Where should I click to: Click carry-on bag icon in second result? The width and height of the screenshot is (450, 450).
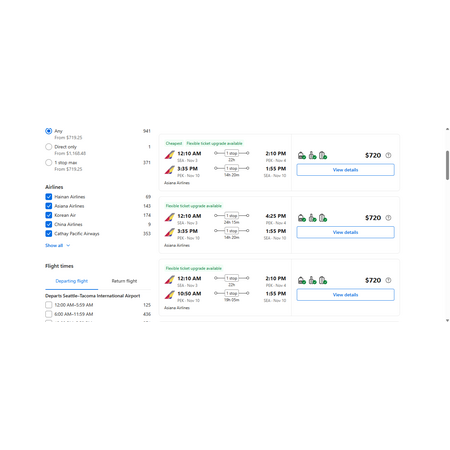click(x=312, y=218)
